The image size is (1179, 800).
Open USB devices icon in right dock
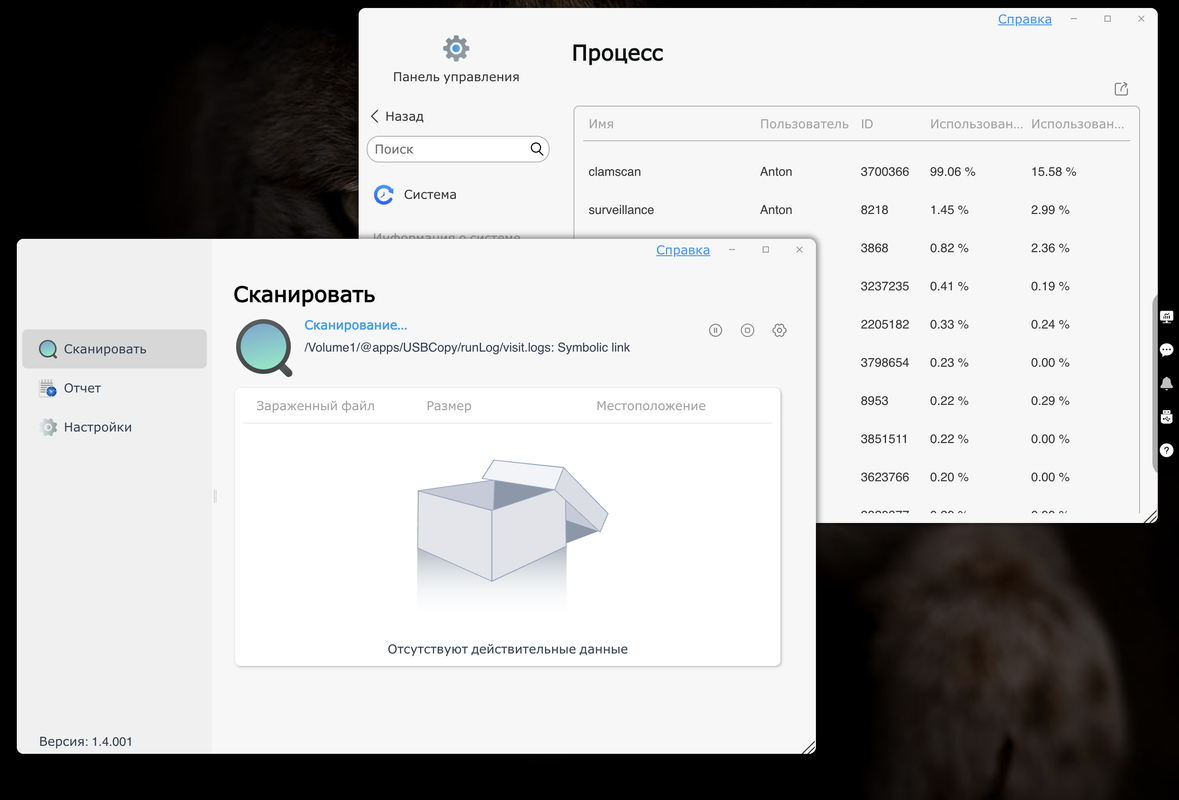[1166, 417]
